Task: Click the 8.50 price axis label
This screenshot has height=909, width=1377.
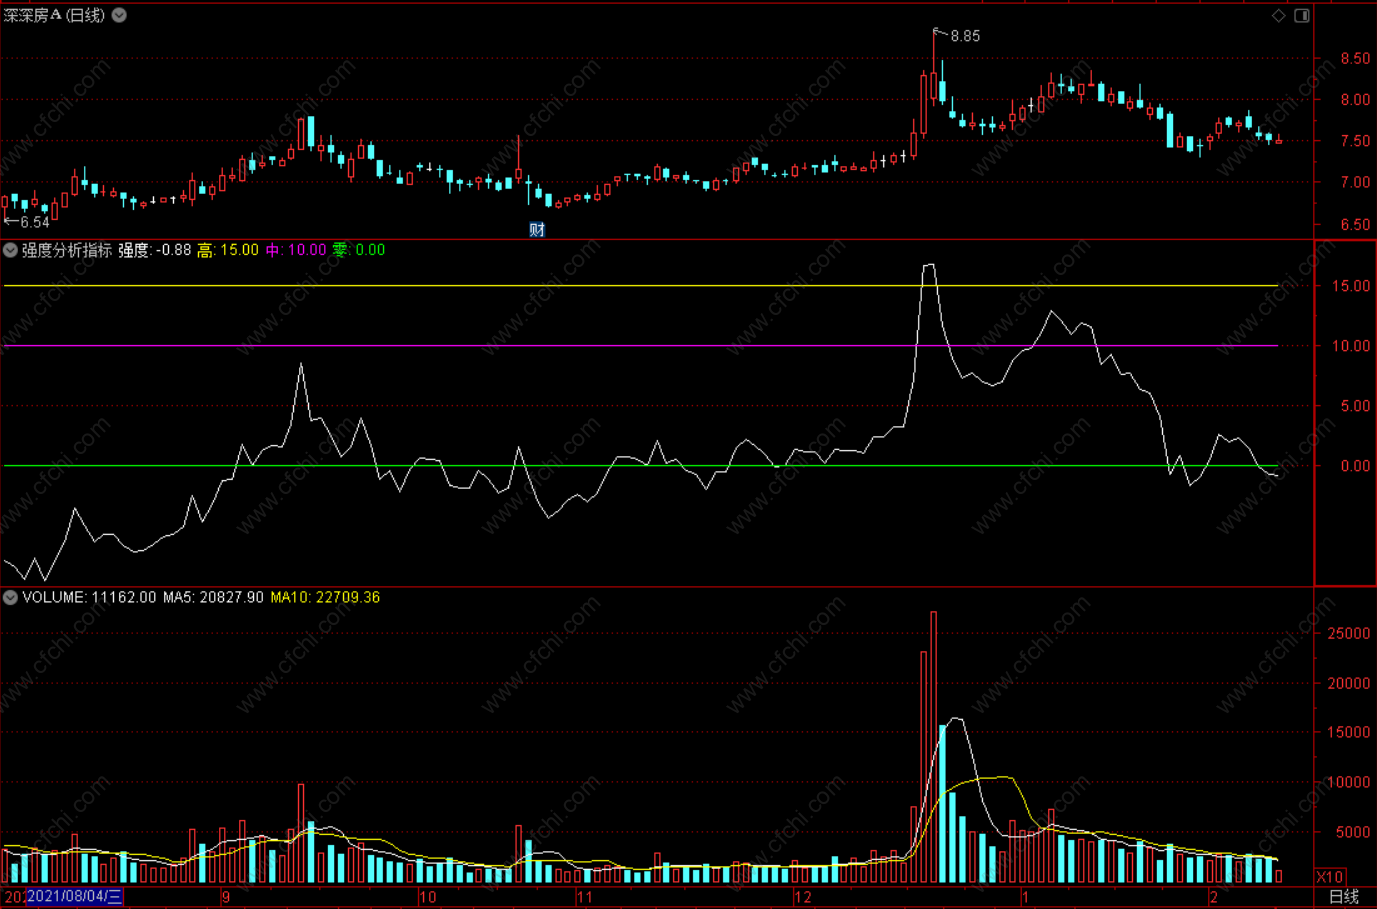Action: pyautogui.click(x=1355, y=59)
